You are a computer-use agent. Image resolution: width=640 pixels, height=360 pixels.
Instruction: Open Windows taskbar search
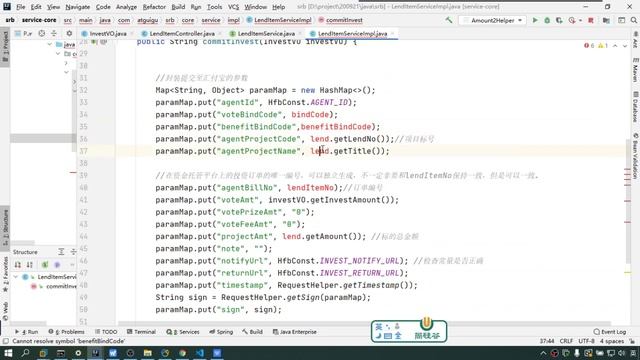[25, 353]
